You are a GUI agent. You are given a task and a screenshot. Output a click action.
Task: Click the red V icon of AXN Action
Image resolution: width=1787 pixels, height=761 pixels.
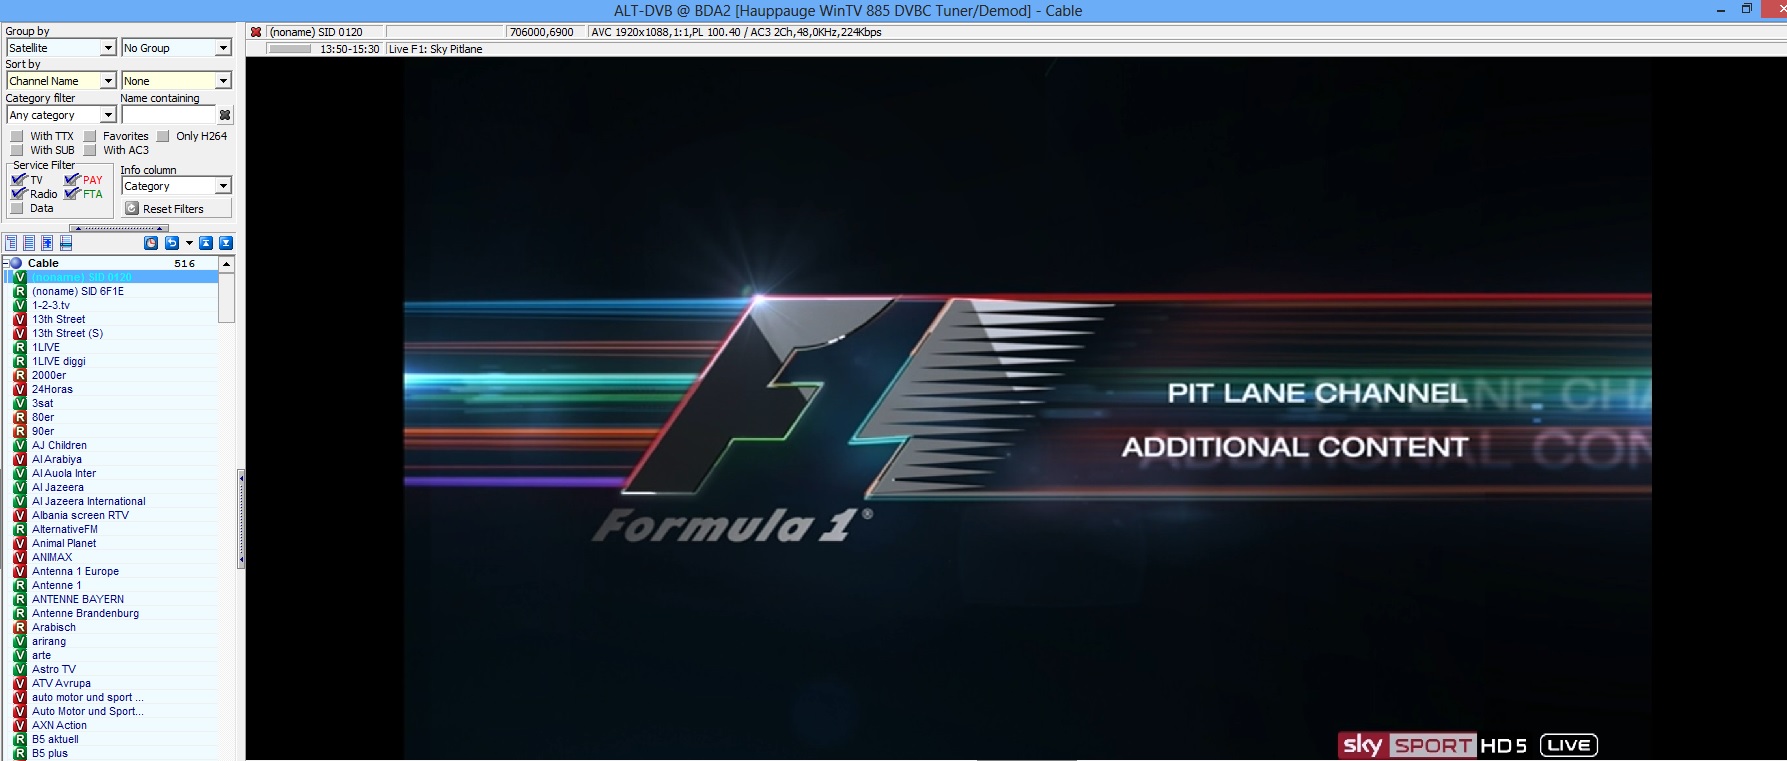[x=19, y=725]
